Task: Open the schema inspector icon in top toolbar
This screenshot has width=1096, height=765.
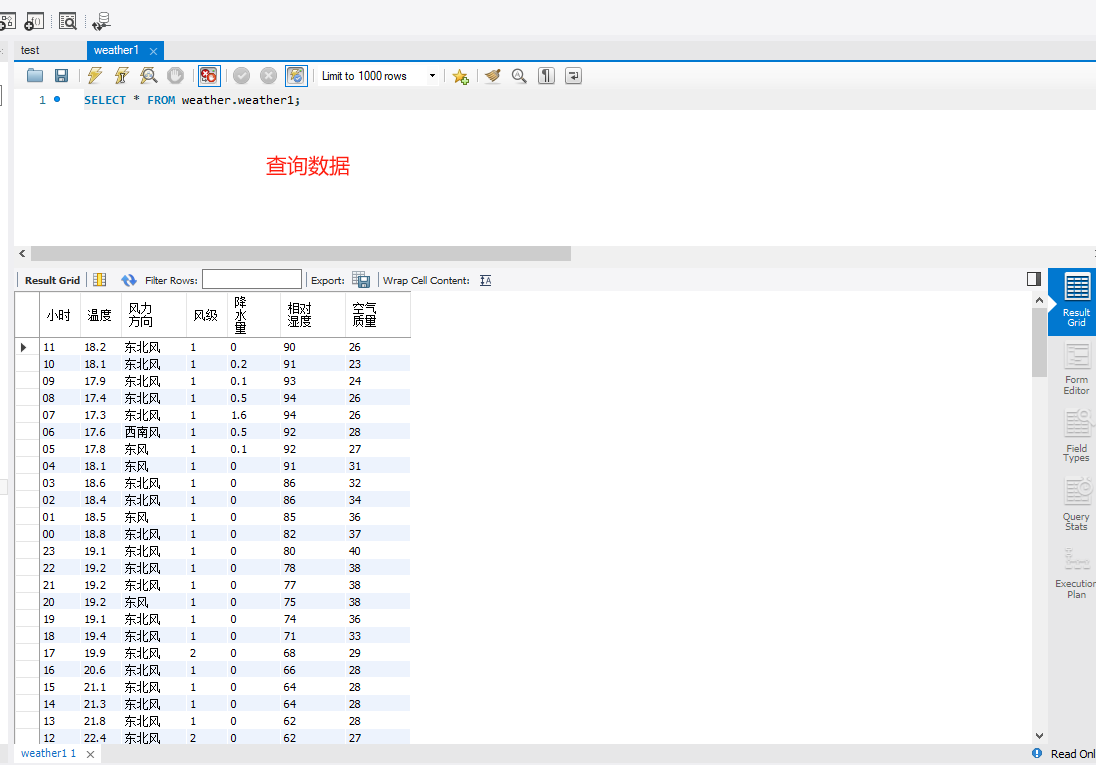Action: pos(68,22)
